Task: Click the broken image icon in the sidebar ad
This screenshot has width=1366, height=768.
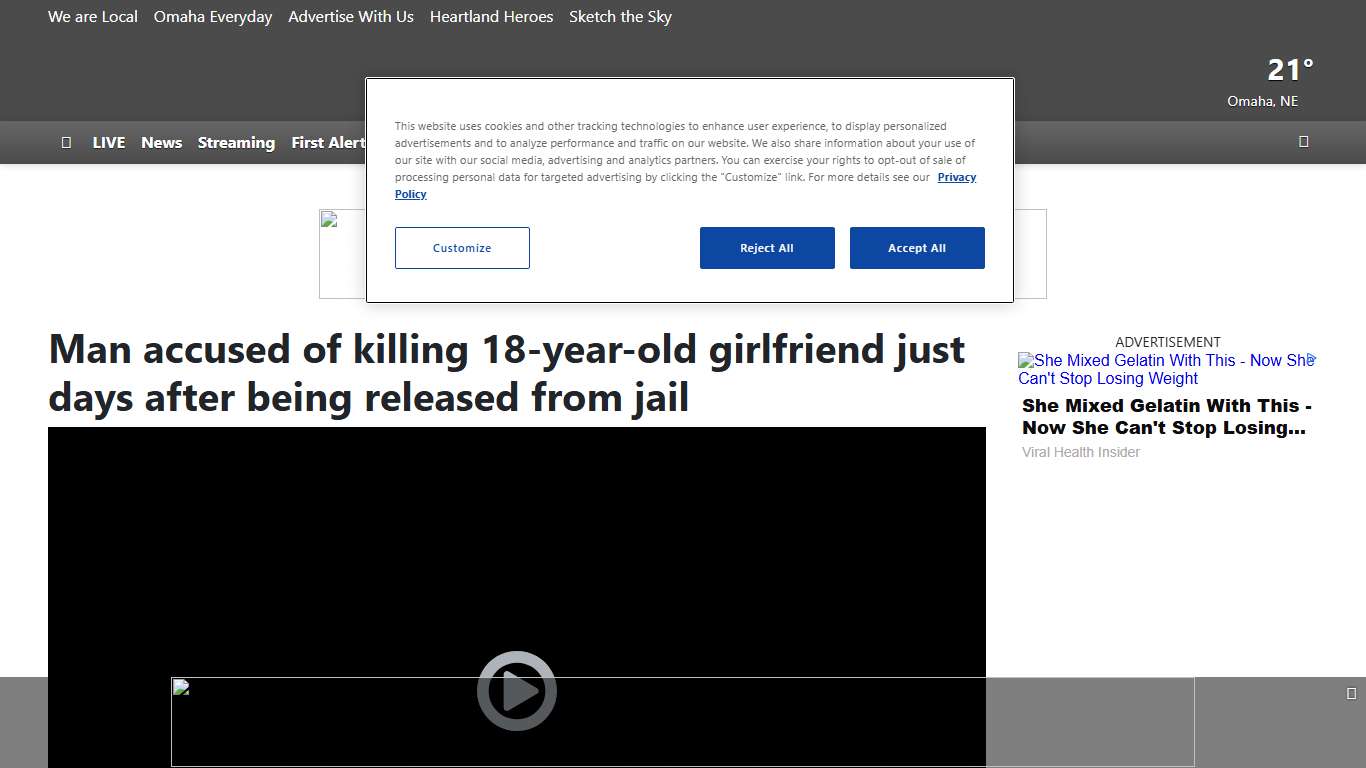Action: pos(1024,361)
